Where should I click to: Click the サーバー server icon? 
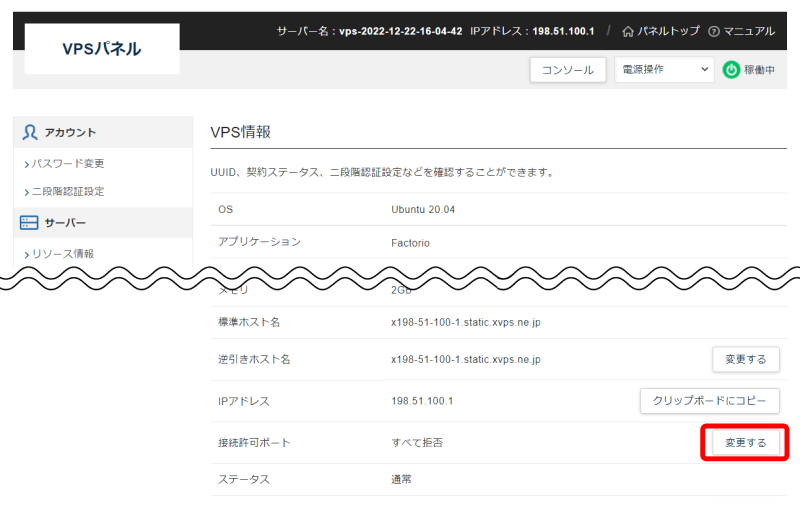tap(29, 223)
